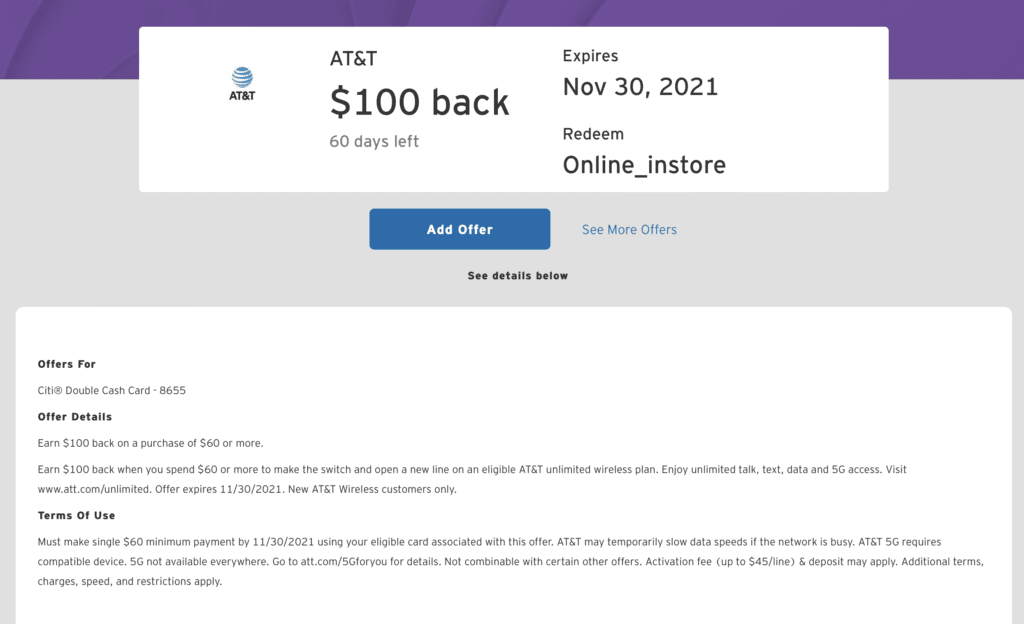Click the $100 back offer amount
Screen dimensions: 1024x624
419,102
